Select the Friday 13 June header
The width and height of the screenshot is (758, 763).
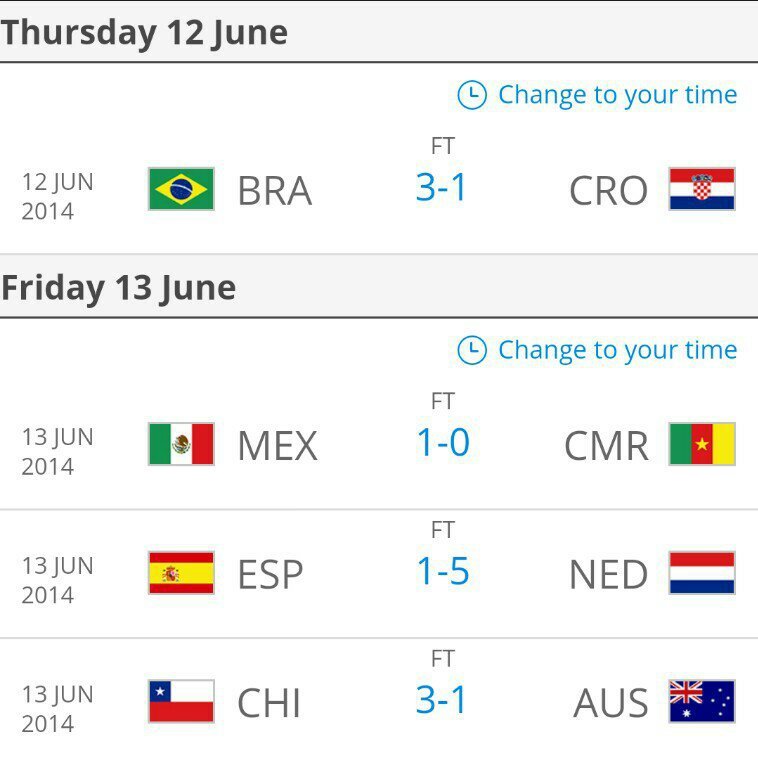coord(118,288)
